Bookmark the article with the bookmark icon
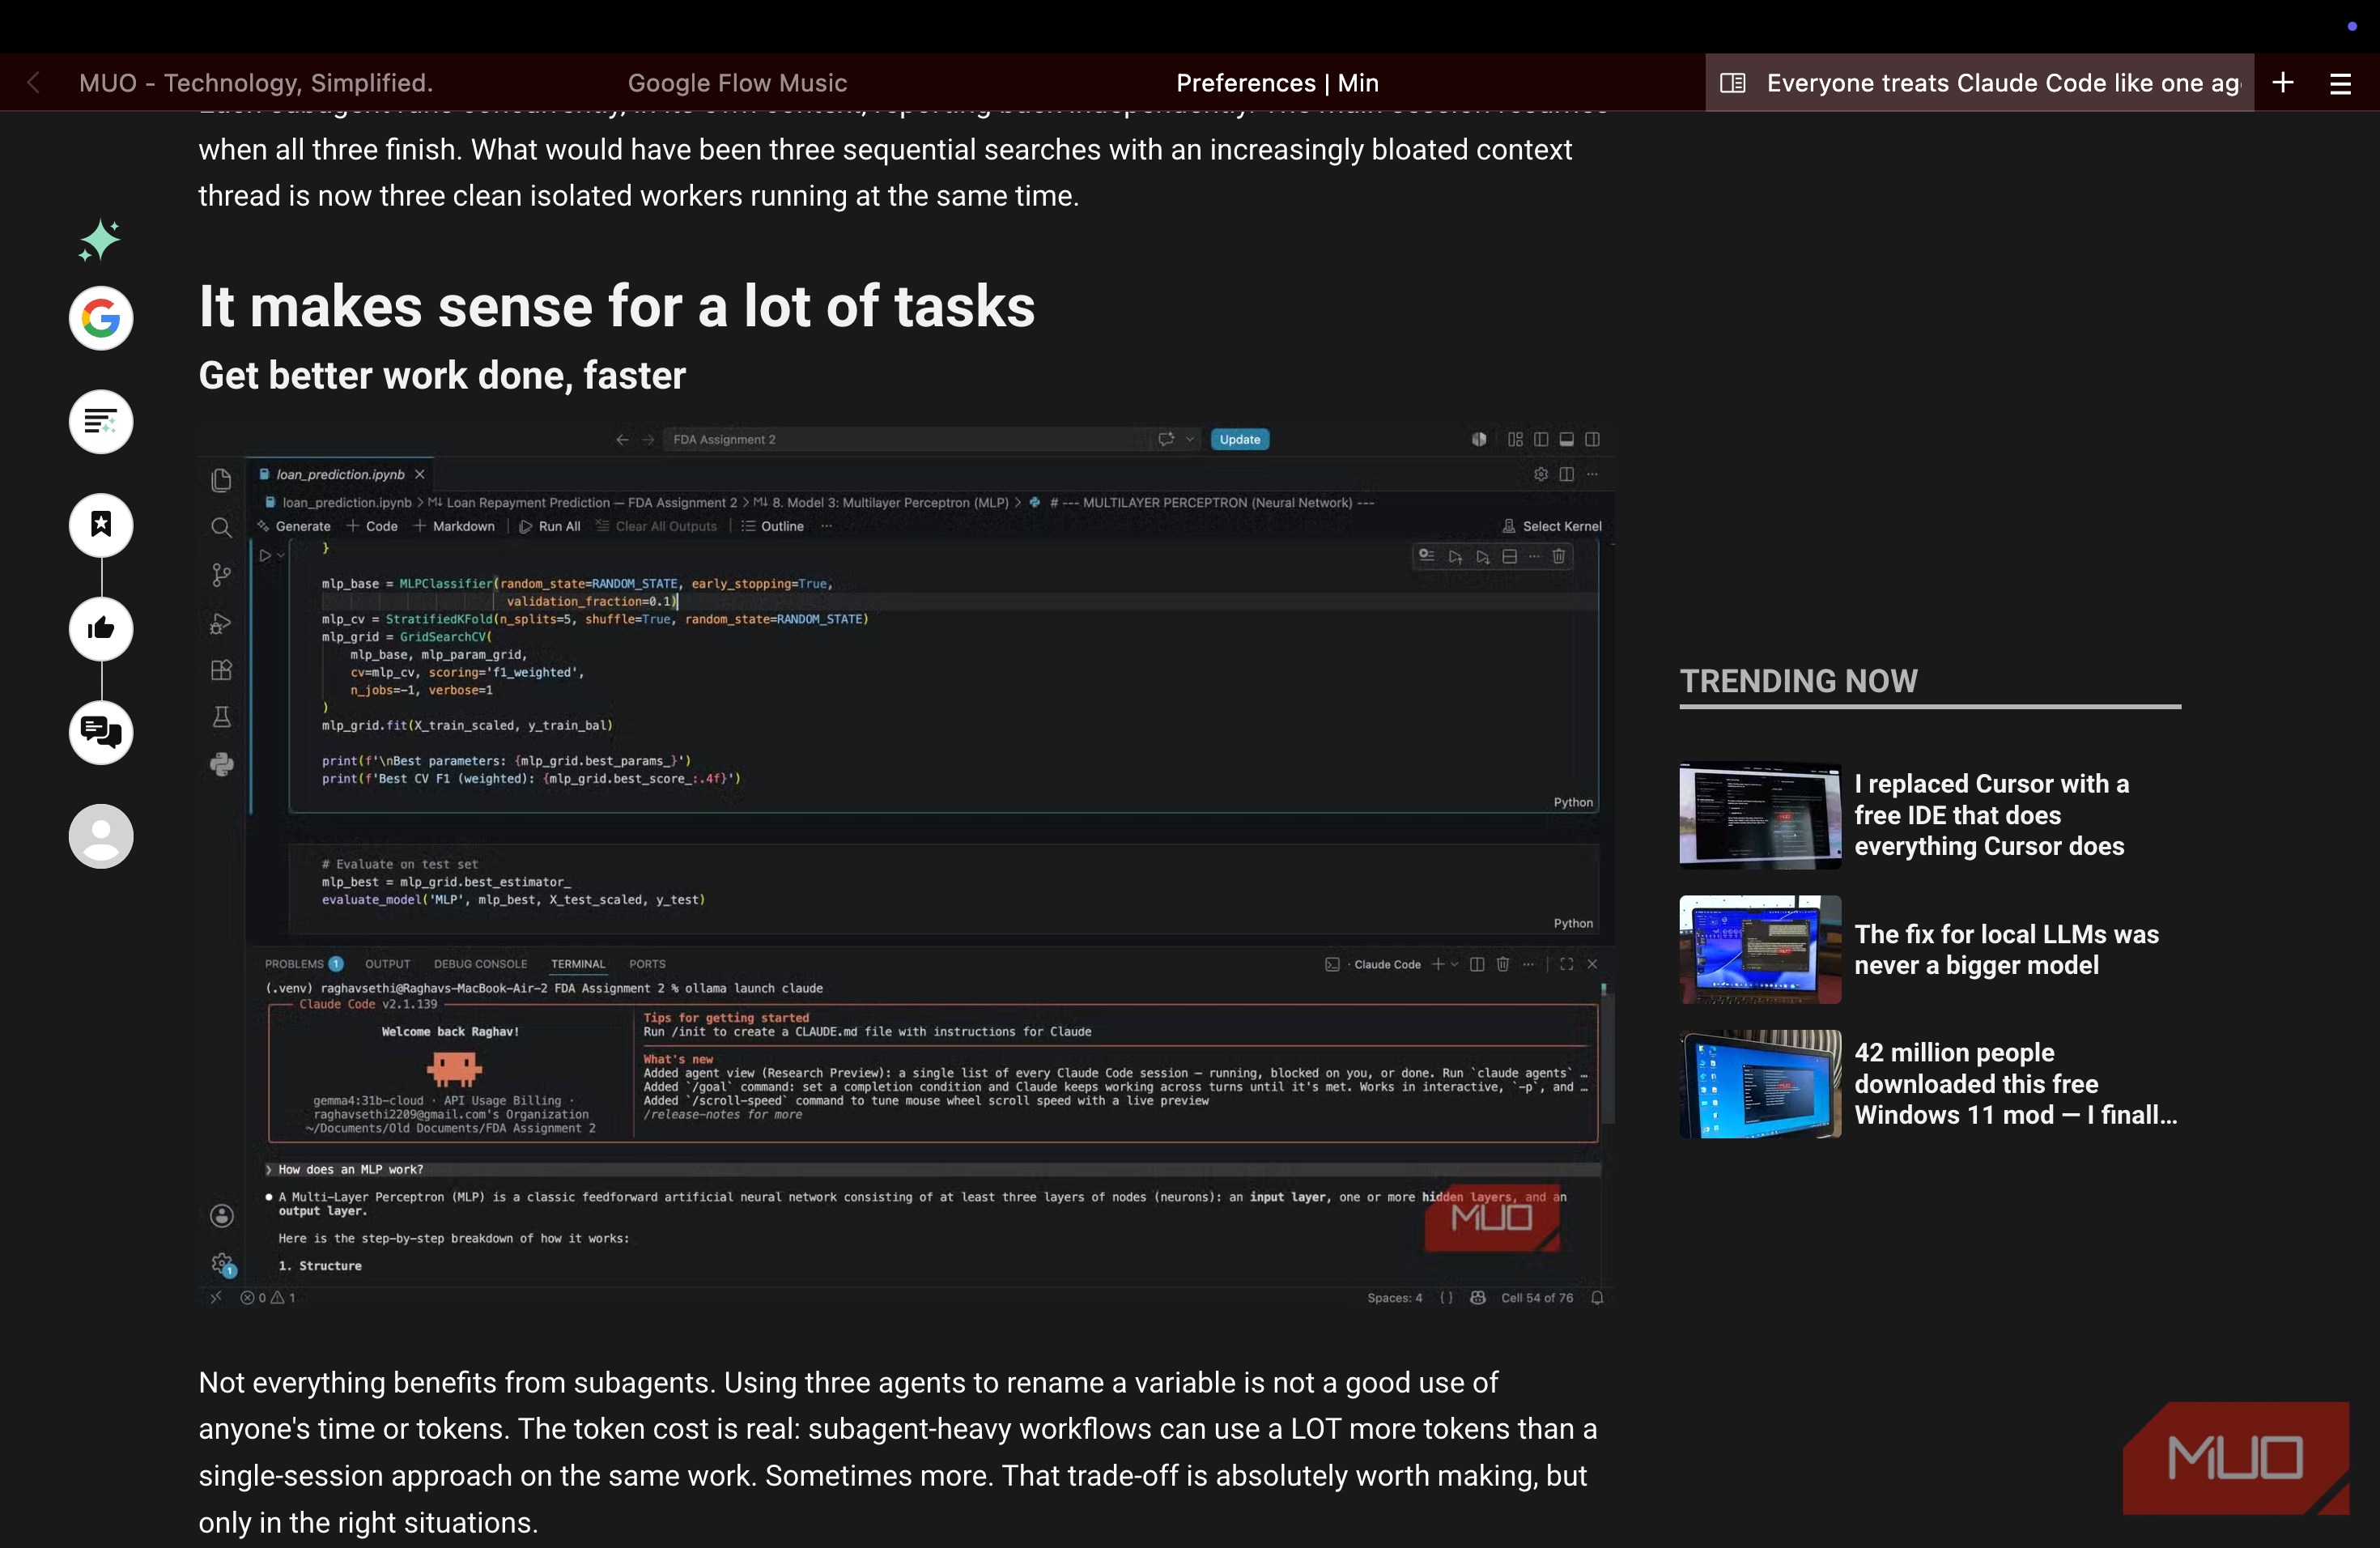 [x=101, y=525]
